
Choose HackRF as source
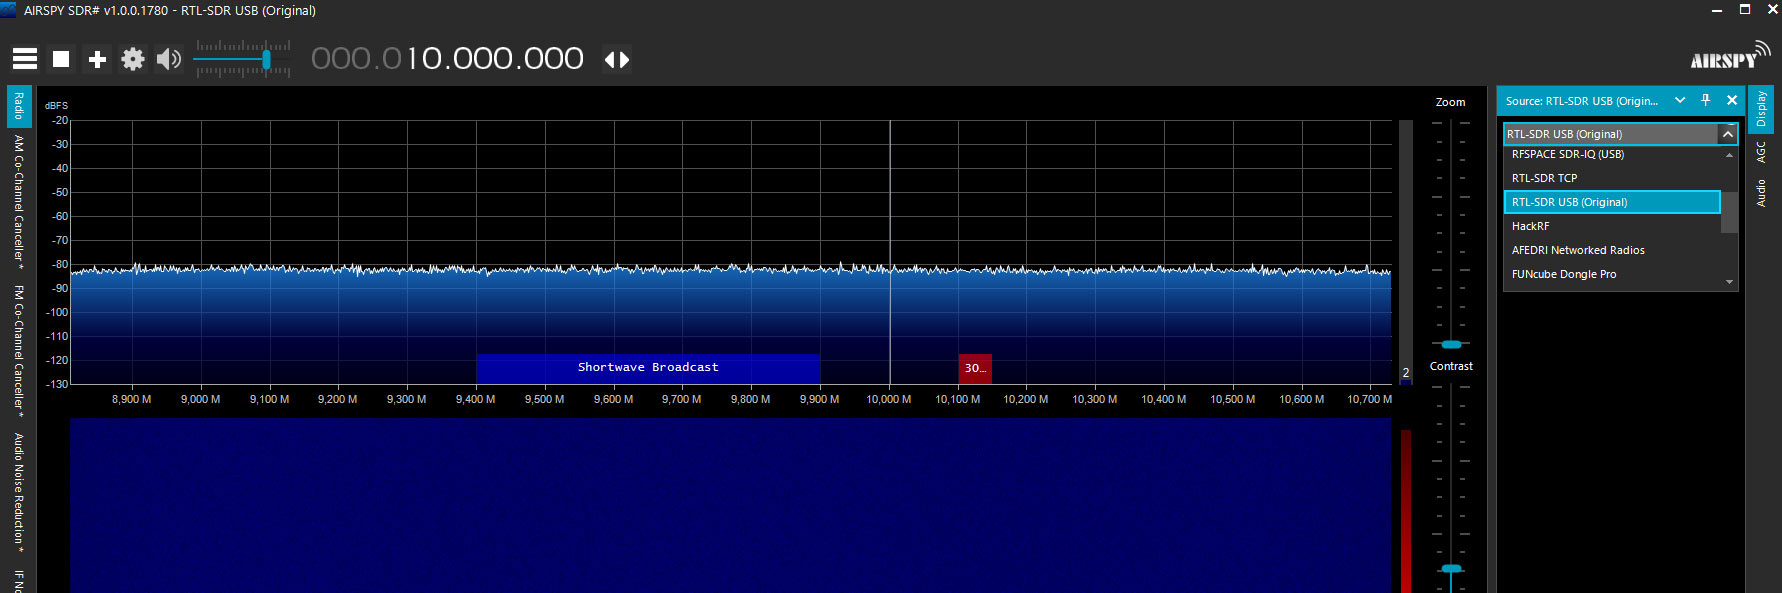[x=1612, y=226]
